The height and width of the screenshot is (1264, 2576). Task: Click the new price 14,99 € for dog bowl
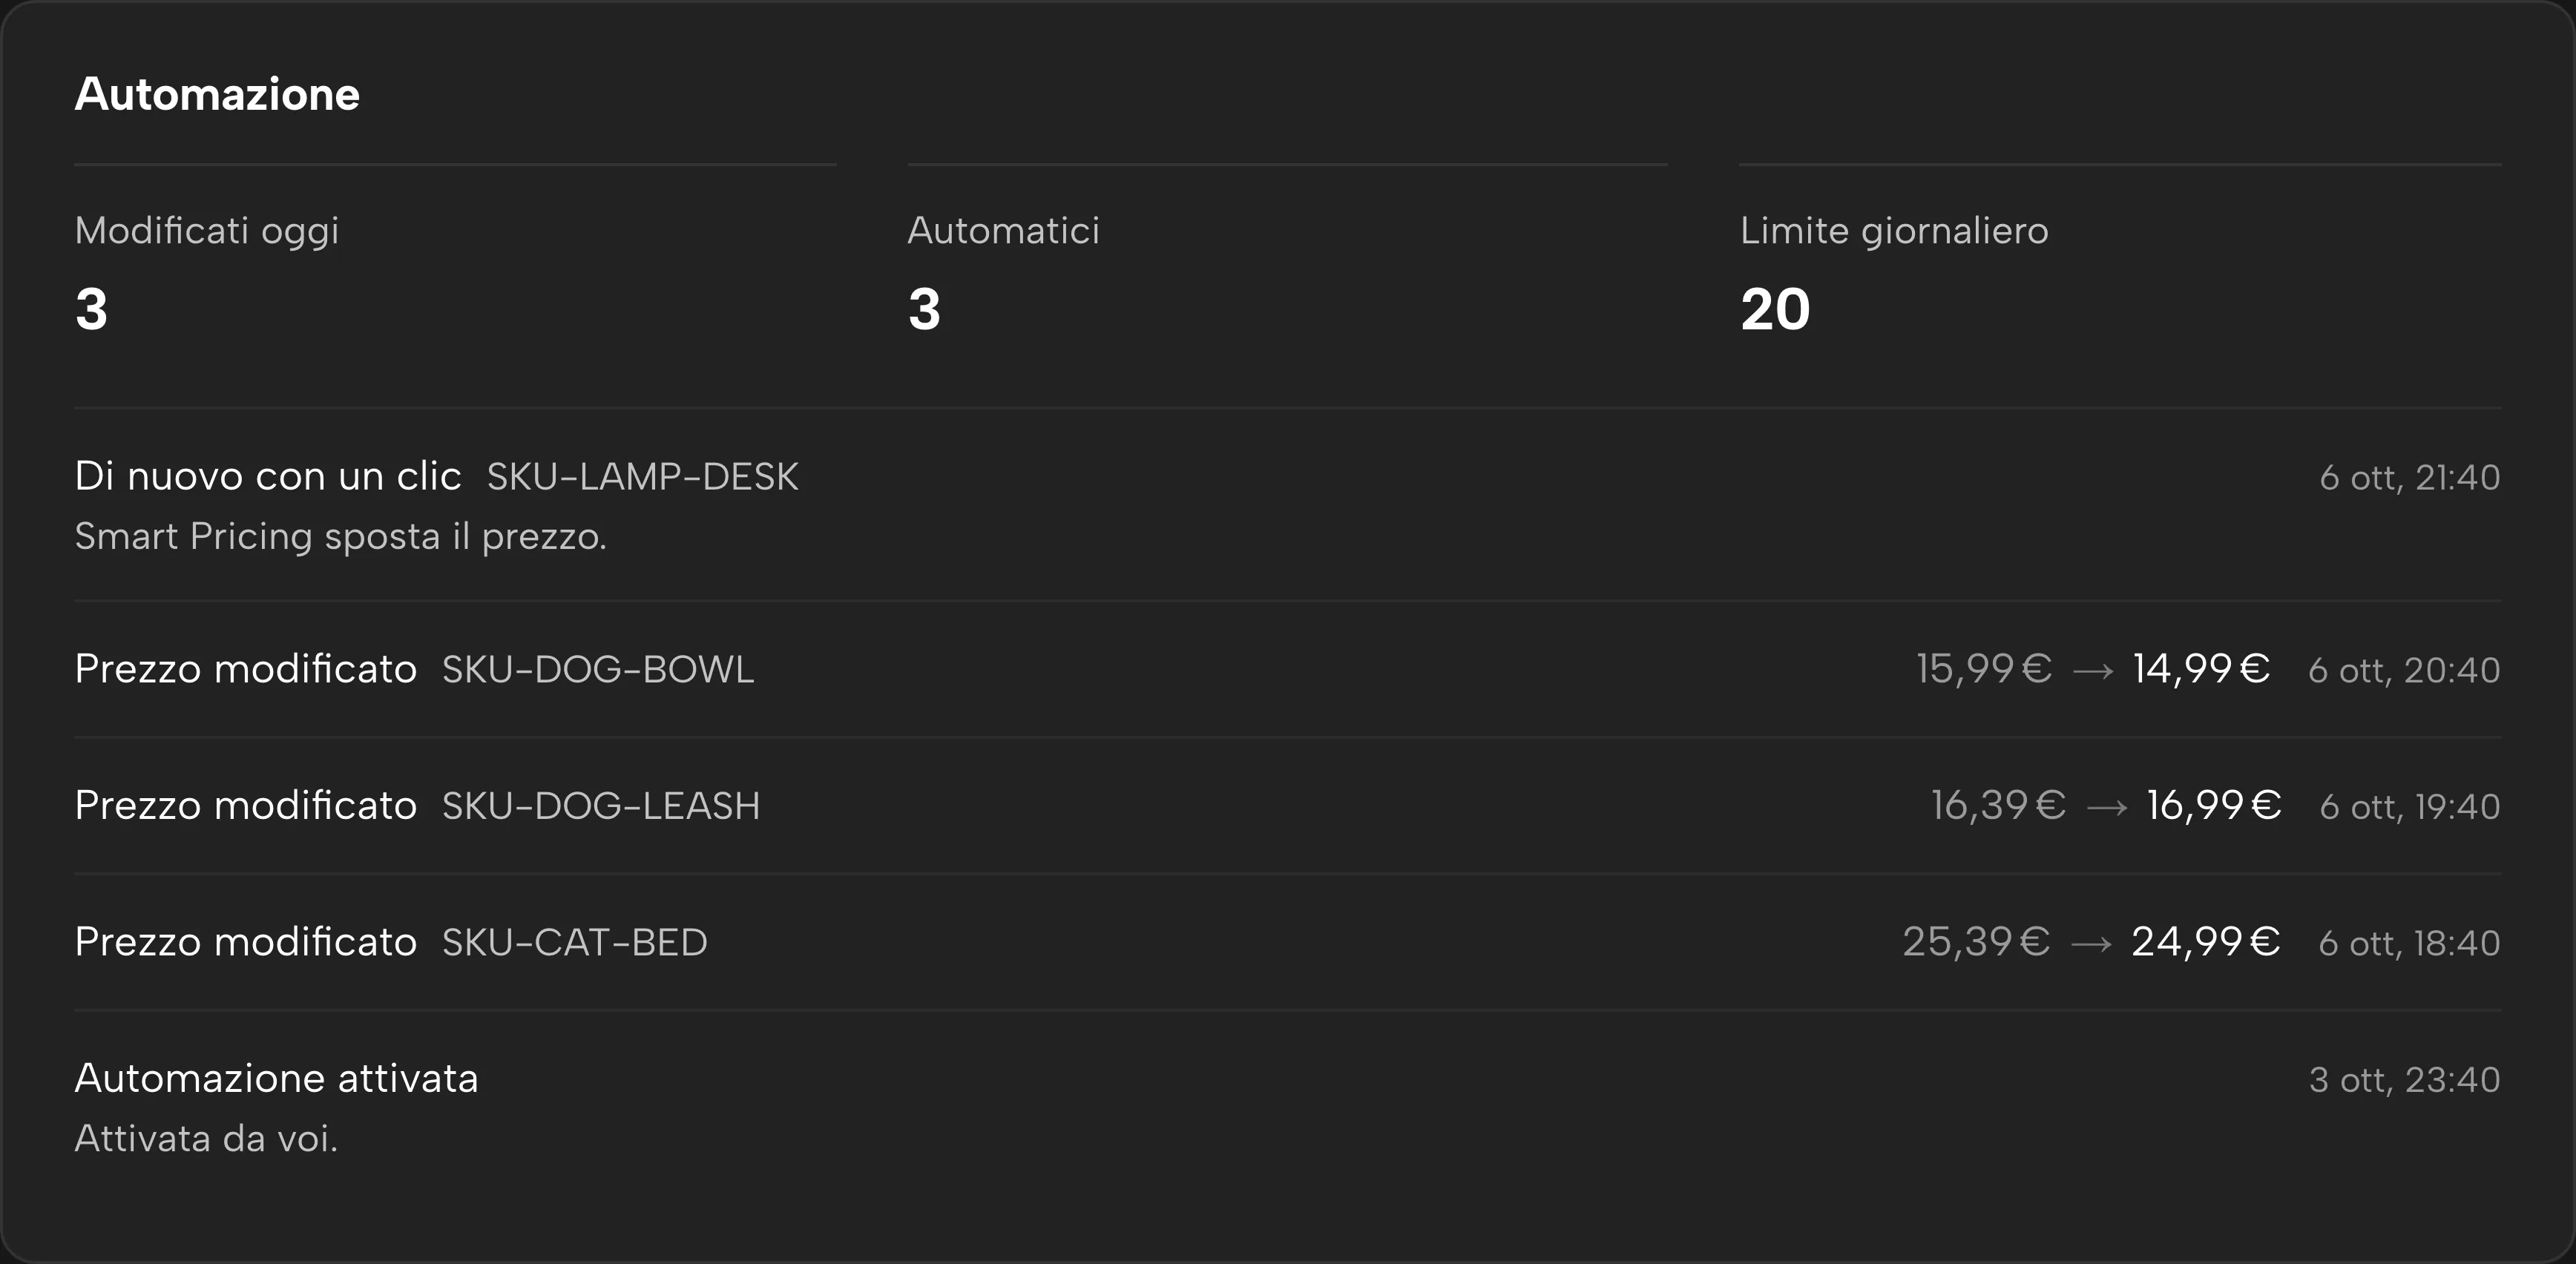[2201, 669]
